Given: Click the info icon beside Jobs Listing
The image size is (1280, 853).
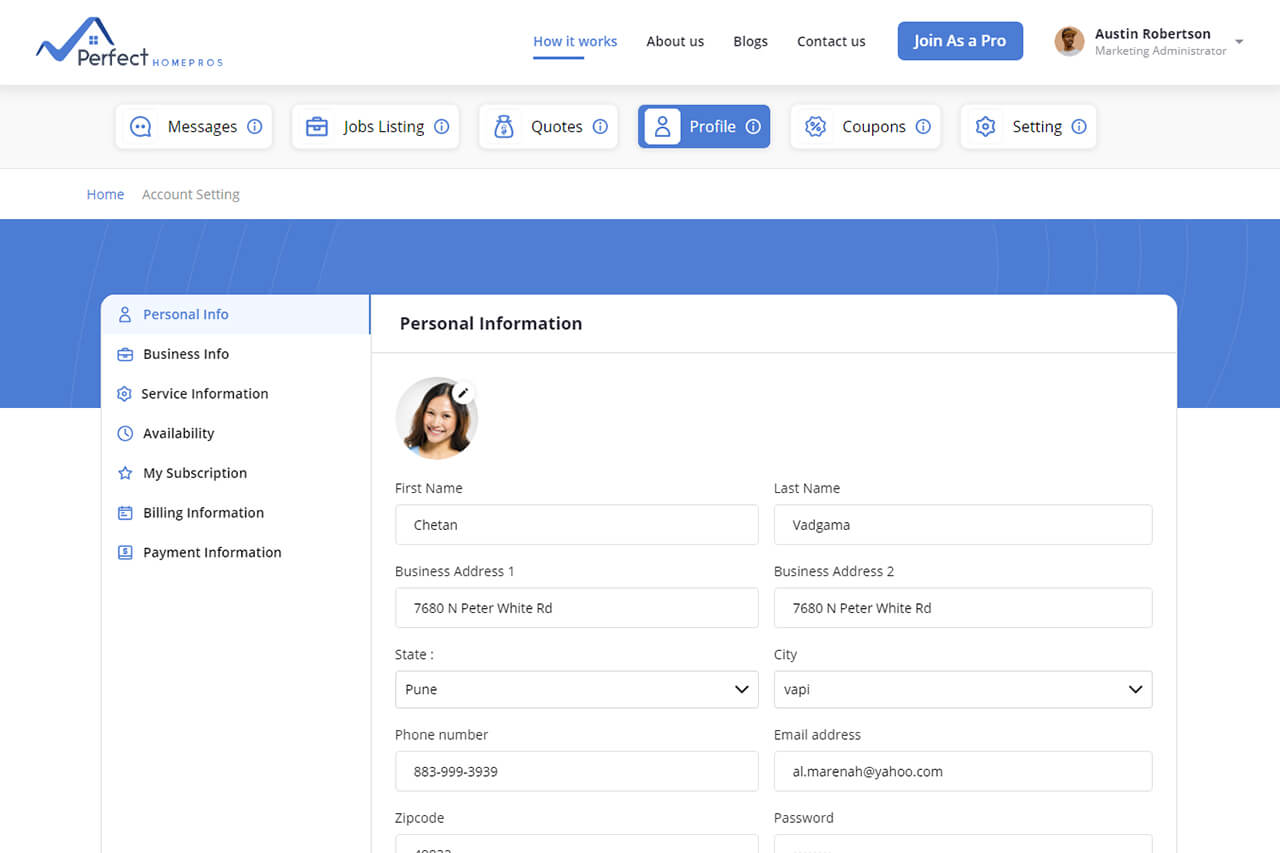Looking at the screenshot, I should [x=441, y=127].
